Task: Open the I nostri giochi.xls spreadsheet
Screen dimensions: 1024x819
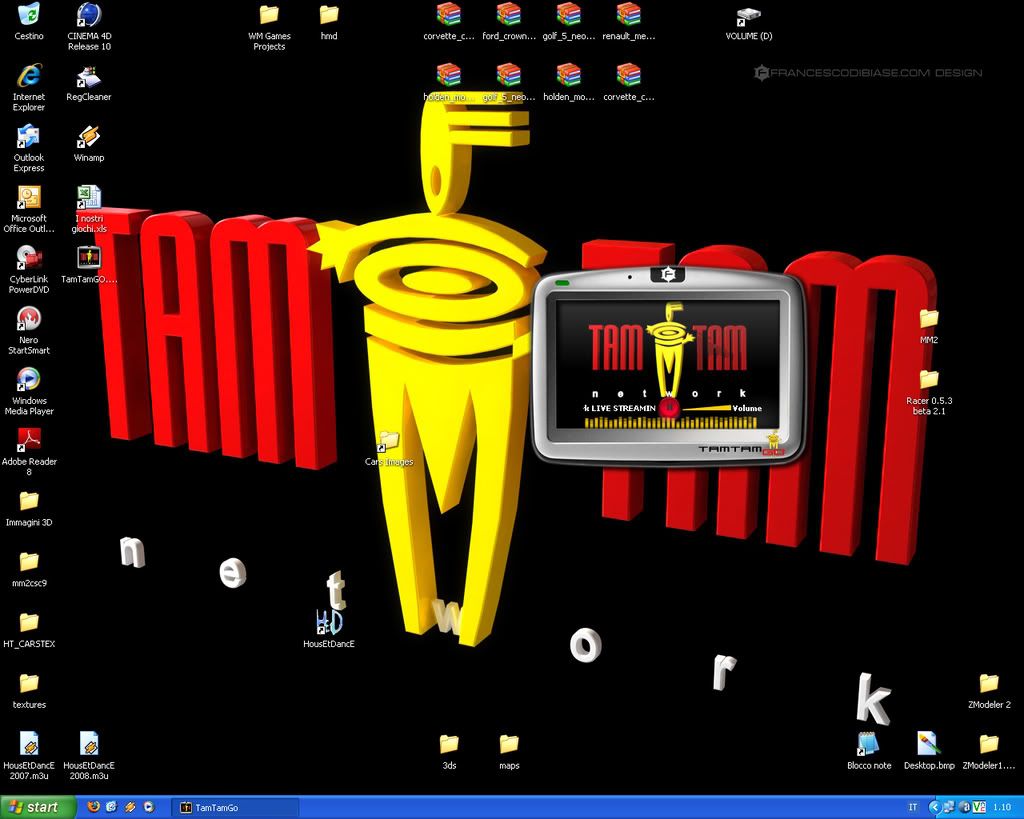Action: click(89, 198)
